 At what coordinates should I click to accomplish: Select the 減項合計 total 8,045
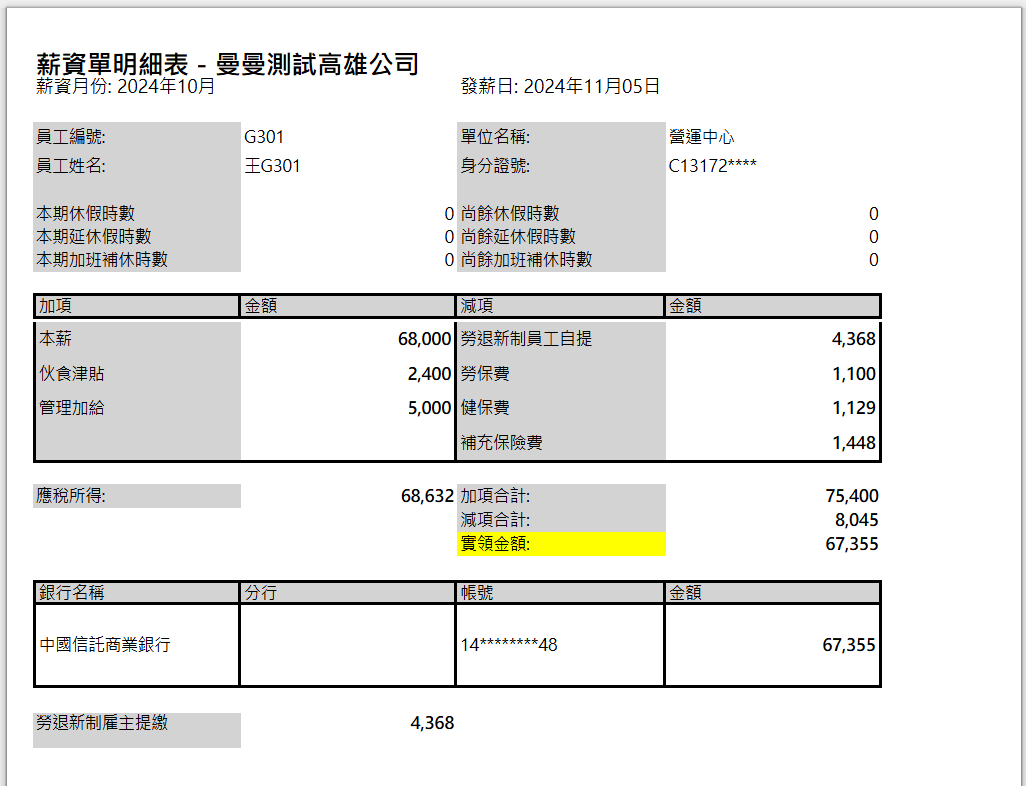click(857, 520)
